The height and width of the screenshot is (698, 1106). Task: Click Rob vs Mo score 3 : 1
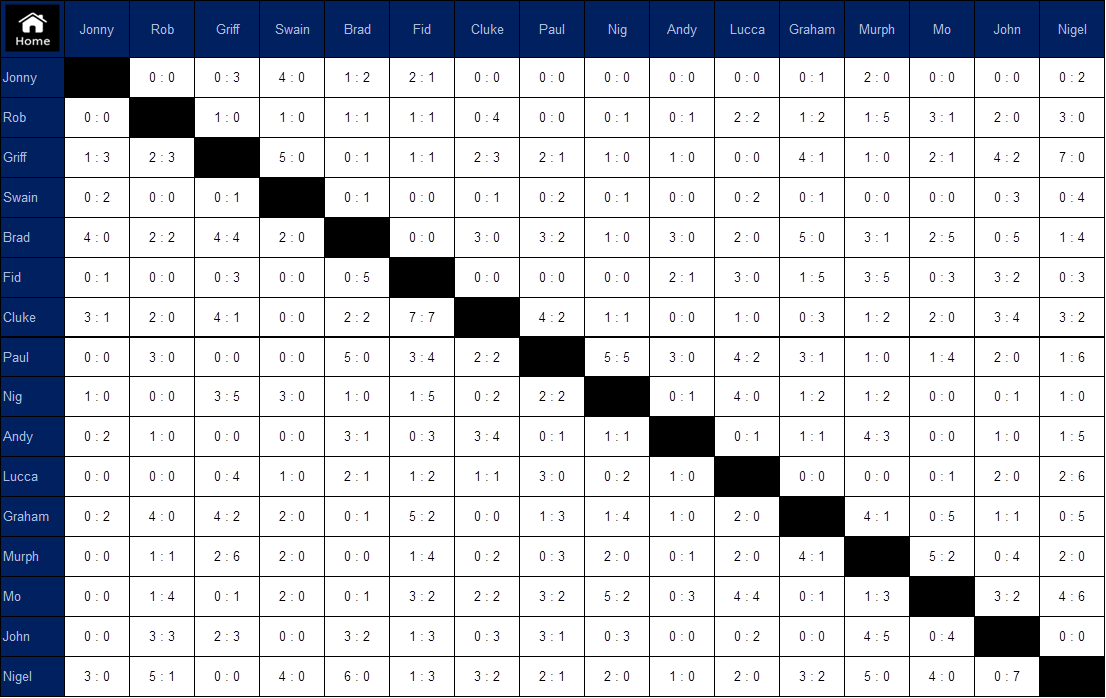[942, 118]
